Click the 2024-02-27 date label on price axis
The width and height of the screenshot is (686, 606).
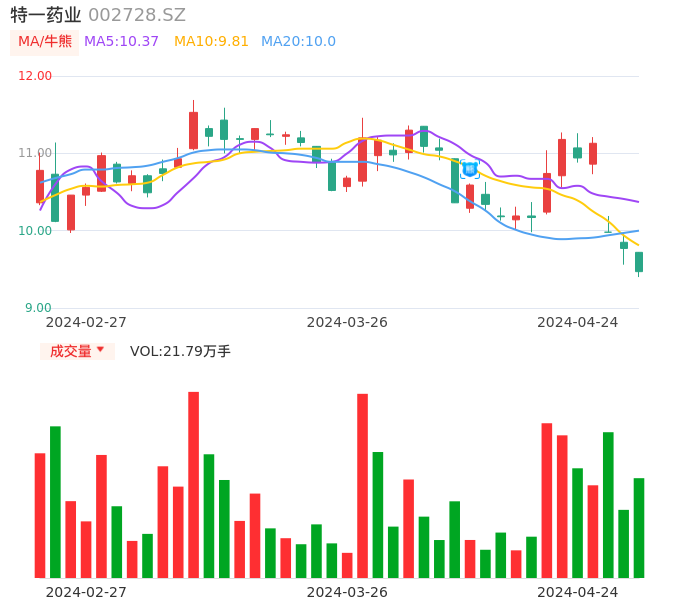click(86, 322)
